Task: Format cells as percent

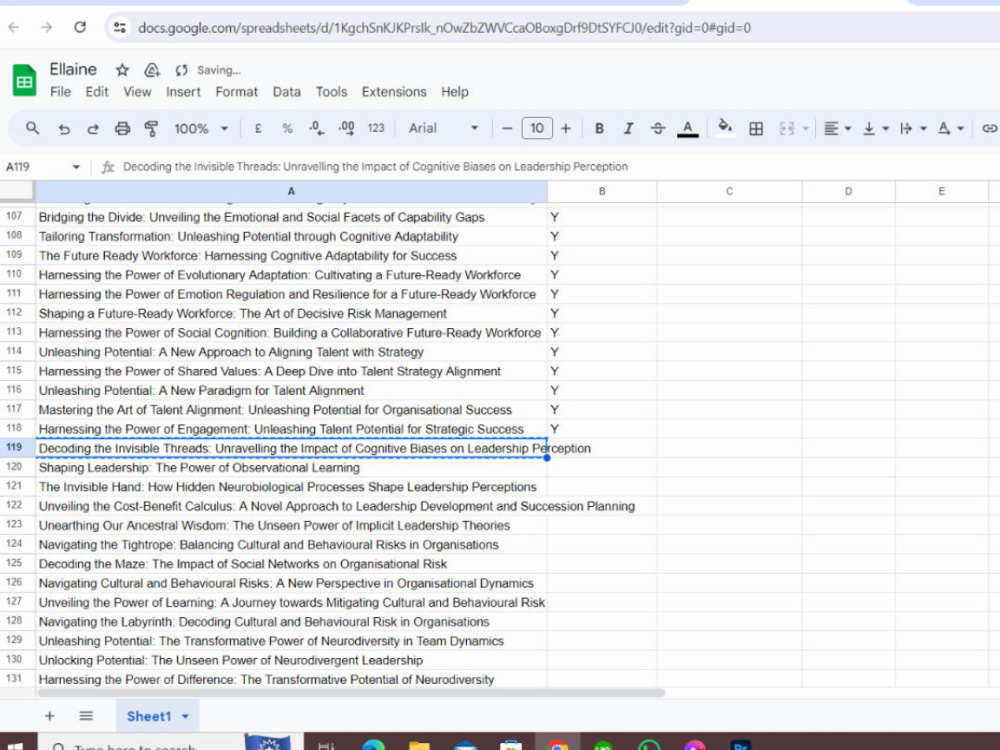Action: [x=287, y=128]
